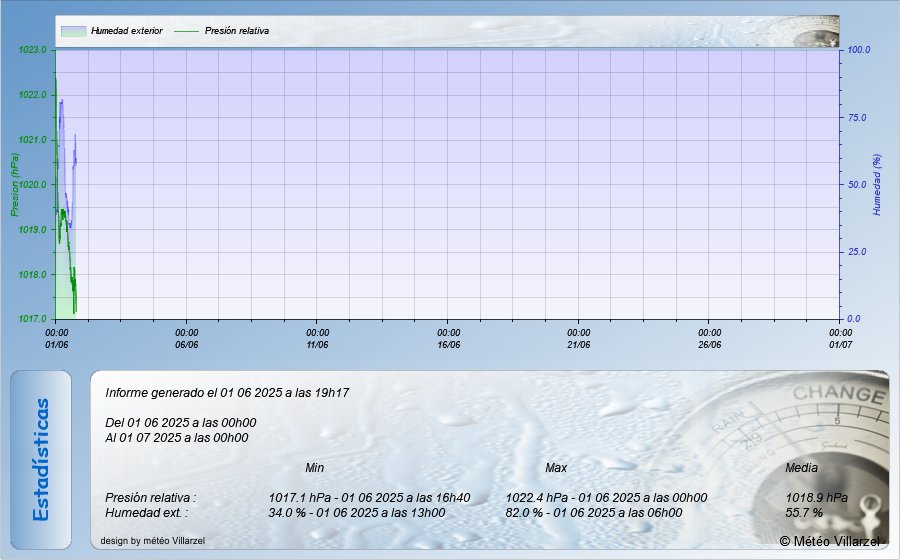Click the 'Informe generado el 01 06 2025' line
The image size is (900, 560).
227,393
